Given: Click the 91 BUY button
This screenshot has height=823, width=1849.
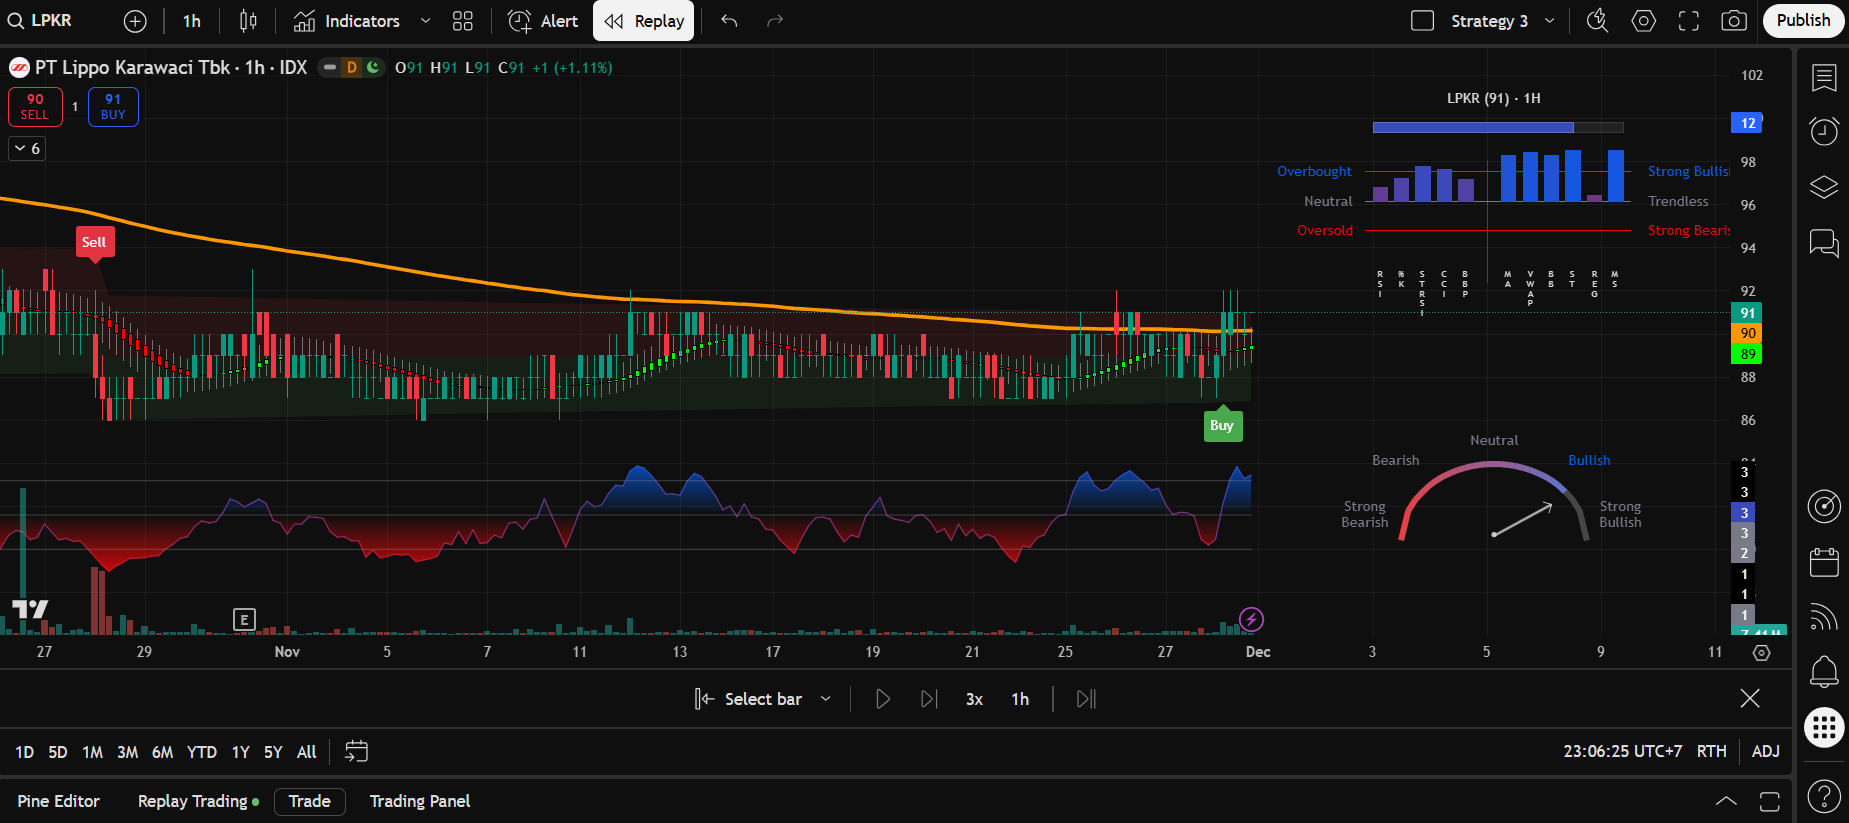Looking at the screenshot, I should [x=113, y=107].
